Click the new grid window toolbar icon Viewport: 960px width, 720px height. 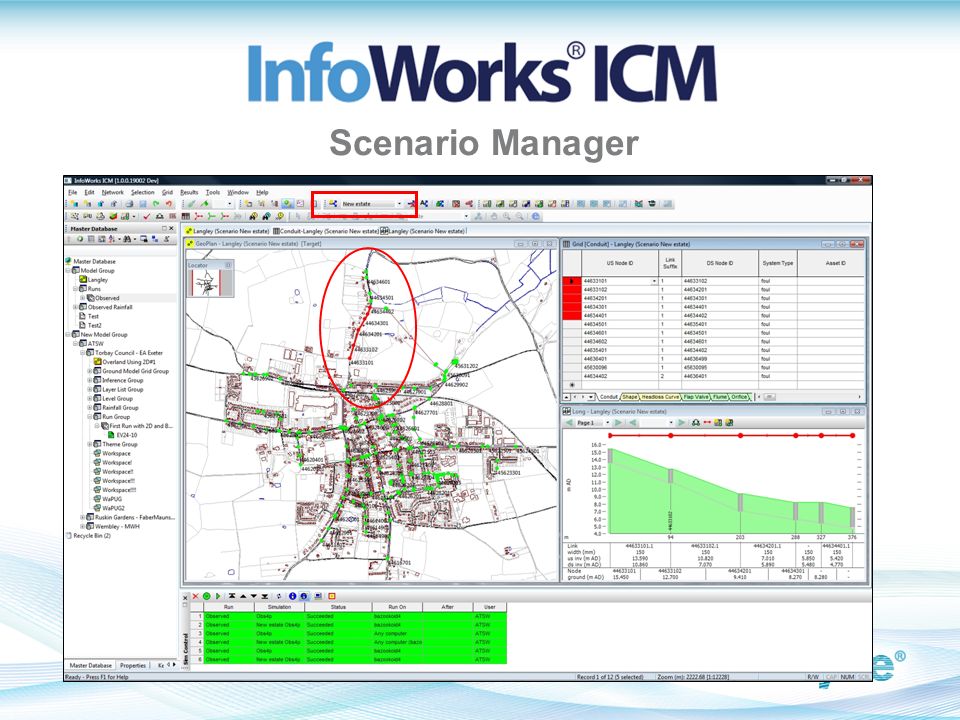point(185,216)
